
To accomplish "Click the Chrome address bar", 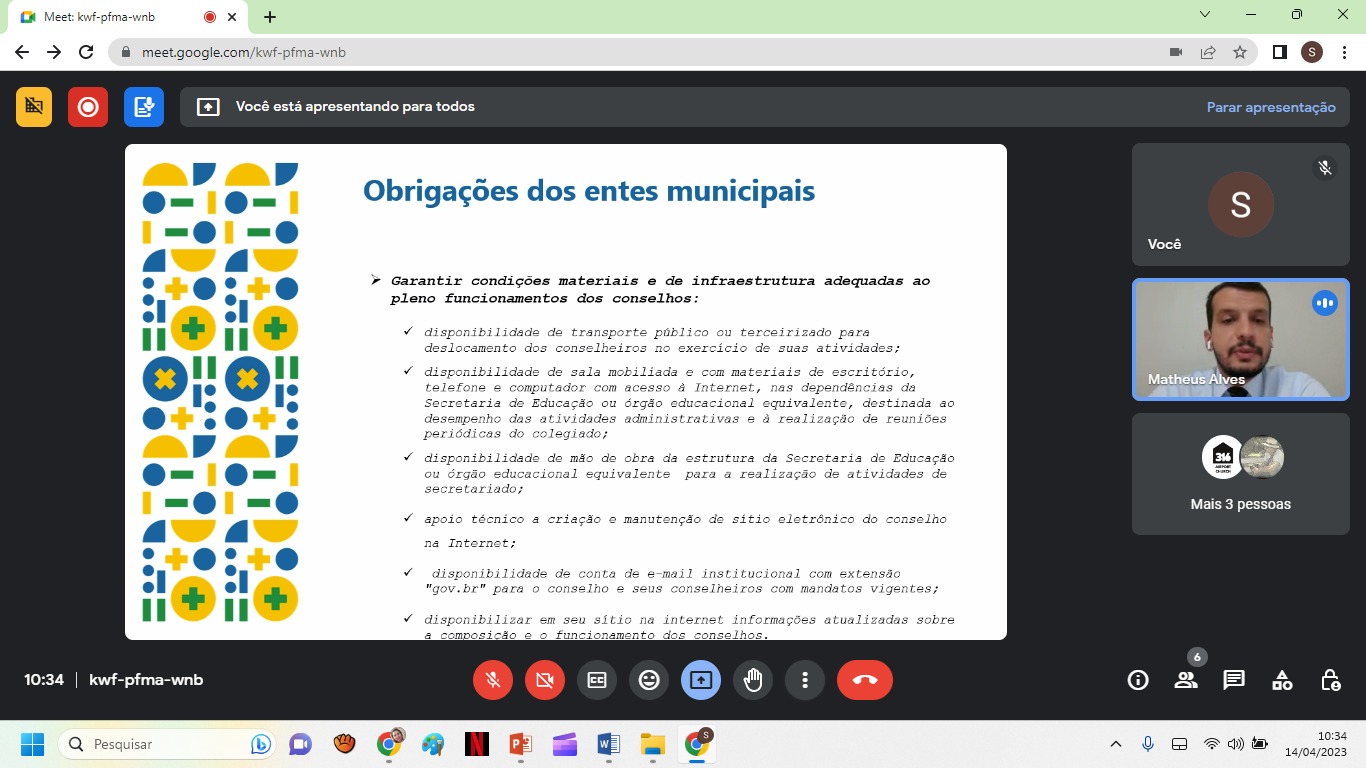I will (x=640, y=52).
